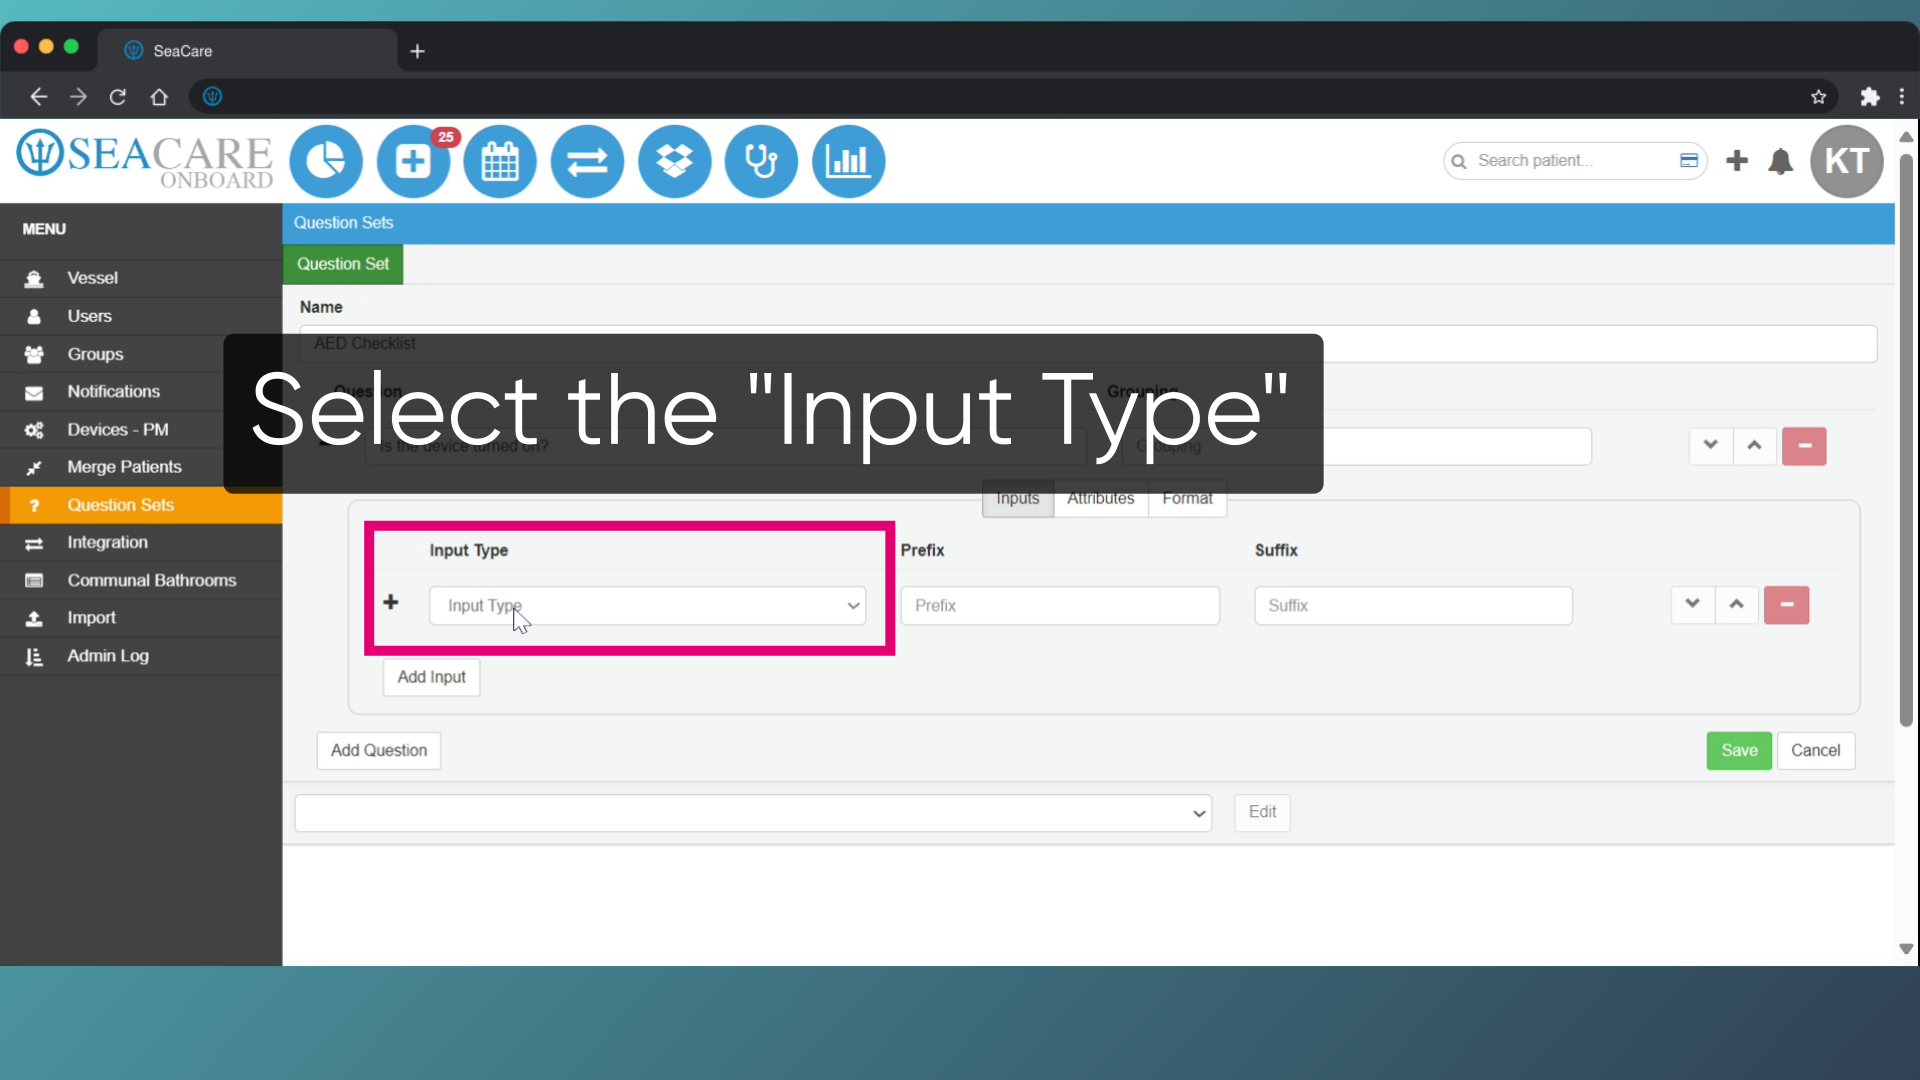
Task: Open Groups in the side menu
Action: pos(141,354)
